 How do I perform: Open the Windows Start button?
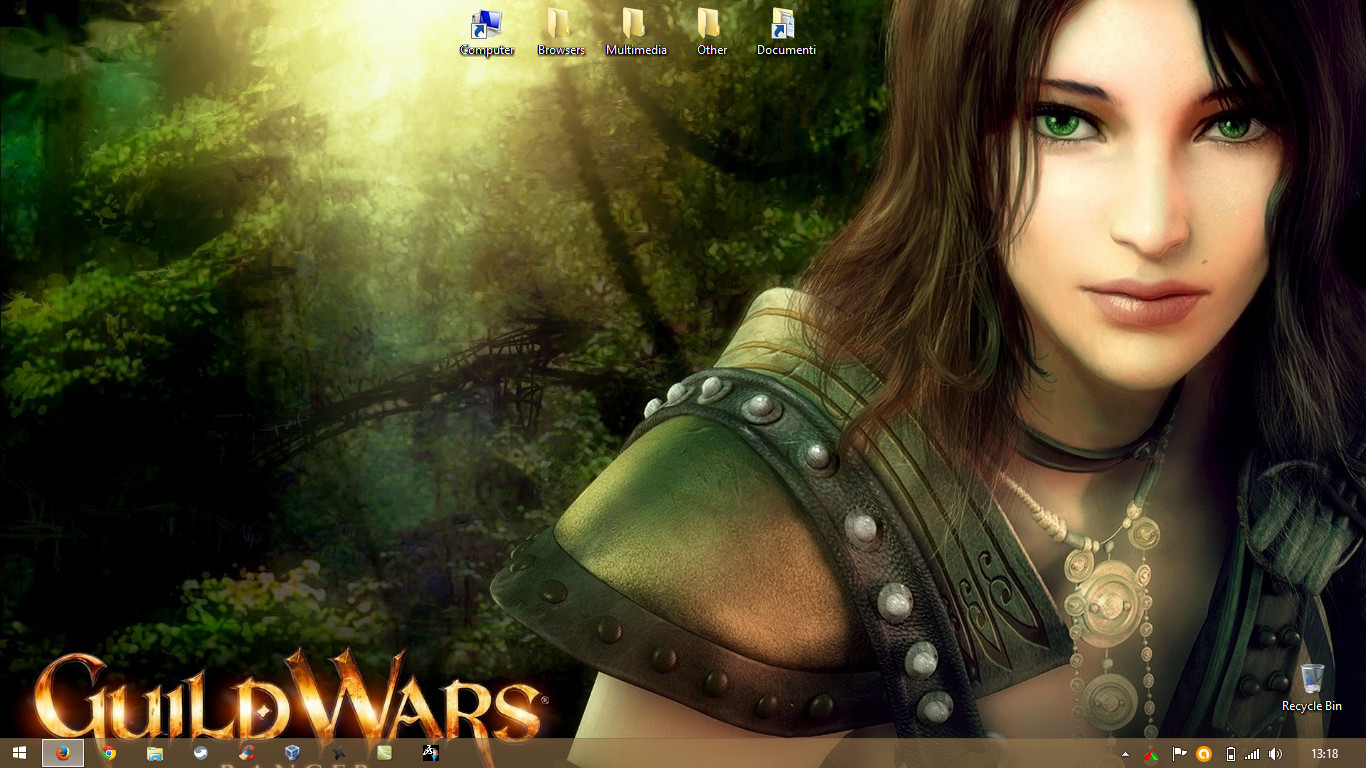[x=19, y=753]
